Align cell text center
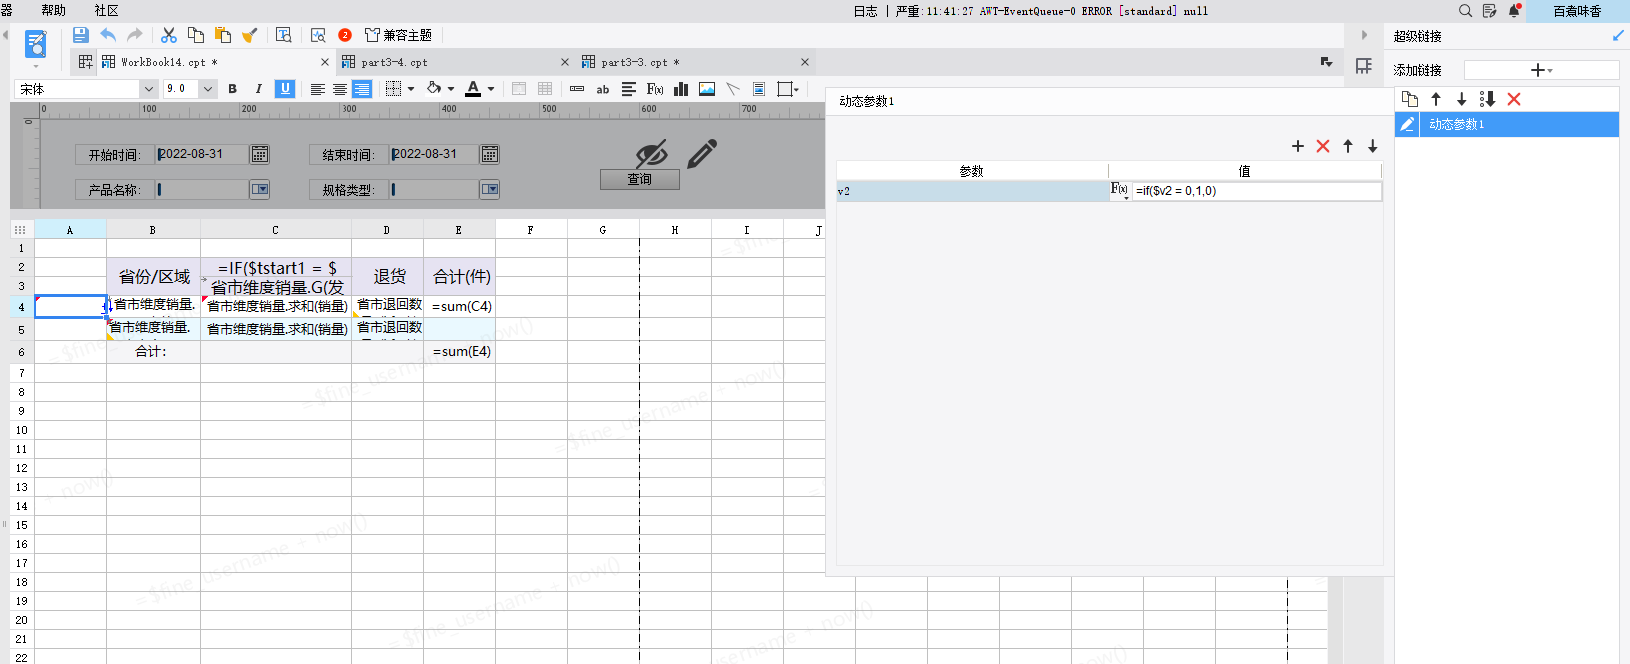This screenshot has height=664, width=1630. click(340, 89)
